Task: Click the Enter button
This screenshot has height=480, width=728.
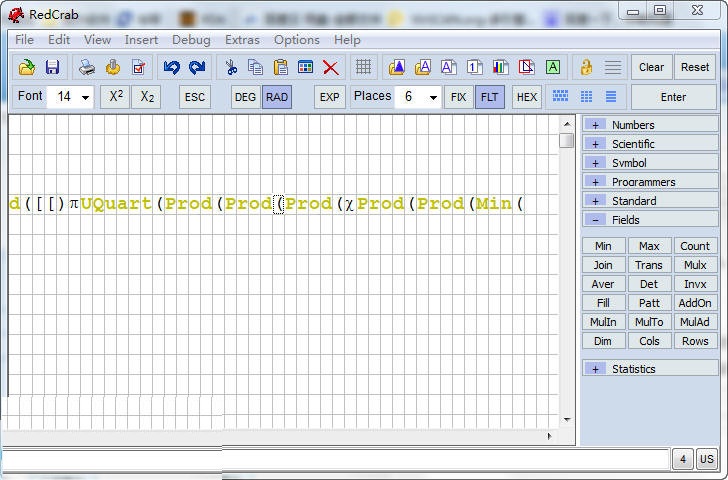Action: coord(673,97)
